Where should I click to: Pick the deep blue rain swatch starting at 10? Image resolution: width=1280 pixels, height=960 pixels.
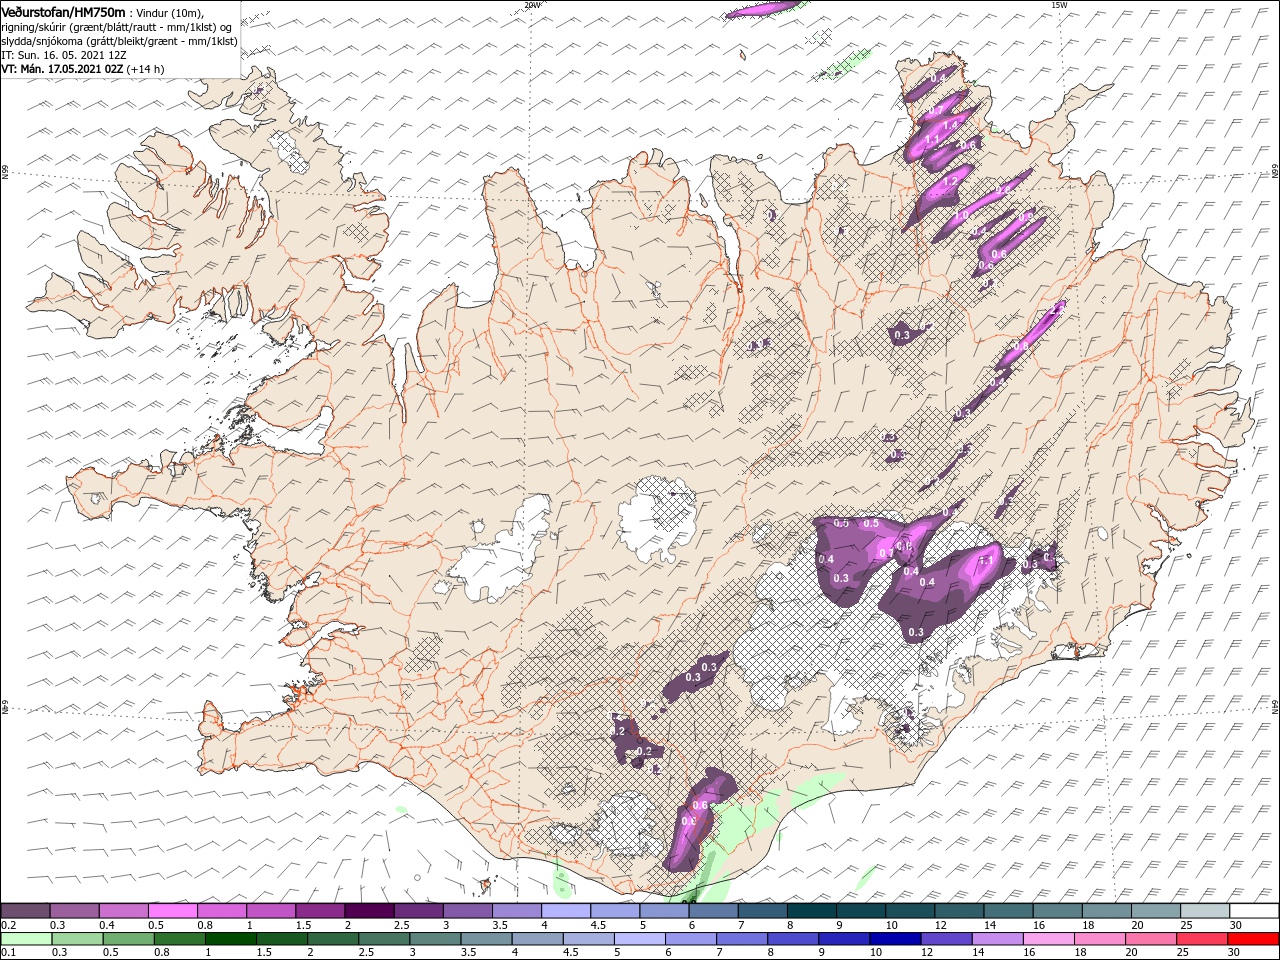point(895,939)
